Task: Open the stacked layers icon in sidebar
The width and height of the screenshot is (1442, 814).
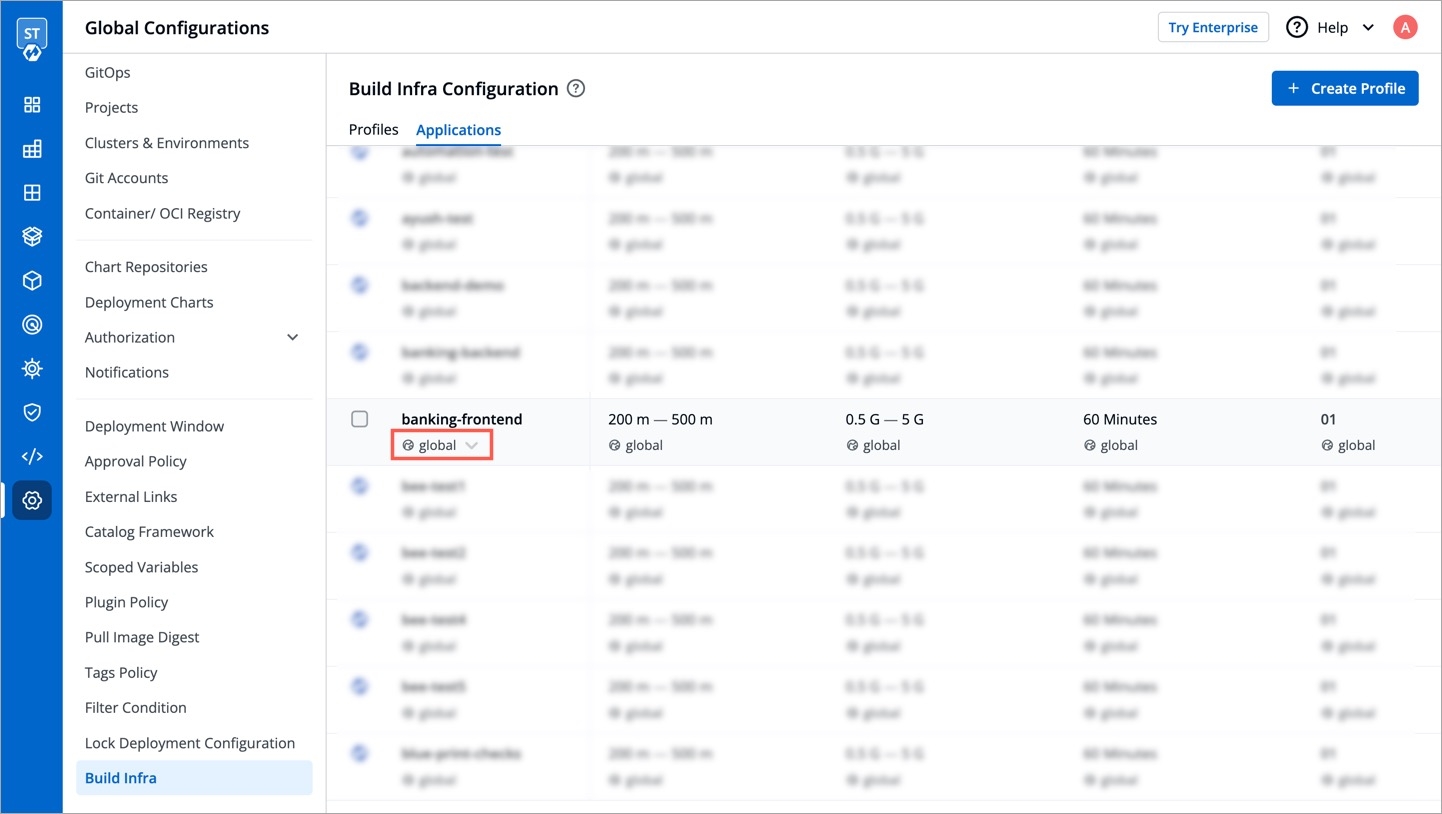Action: (x=32, y=237)
